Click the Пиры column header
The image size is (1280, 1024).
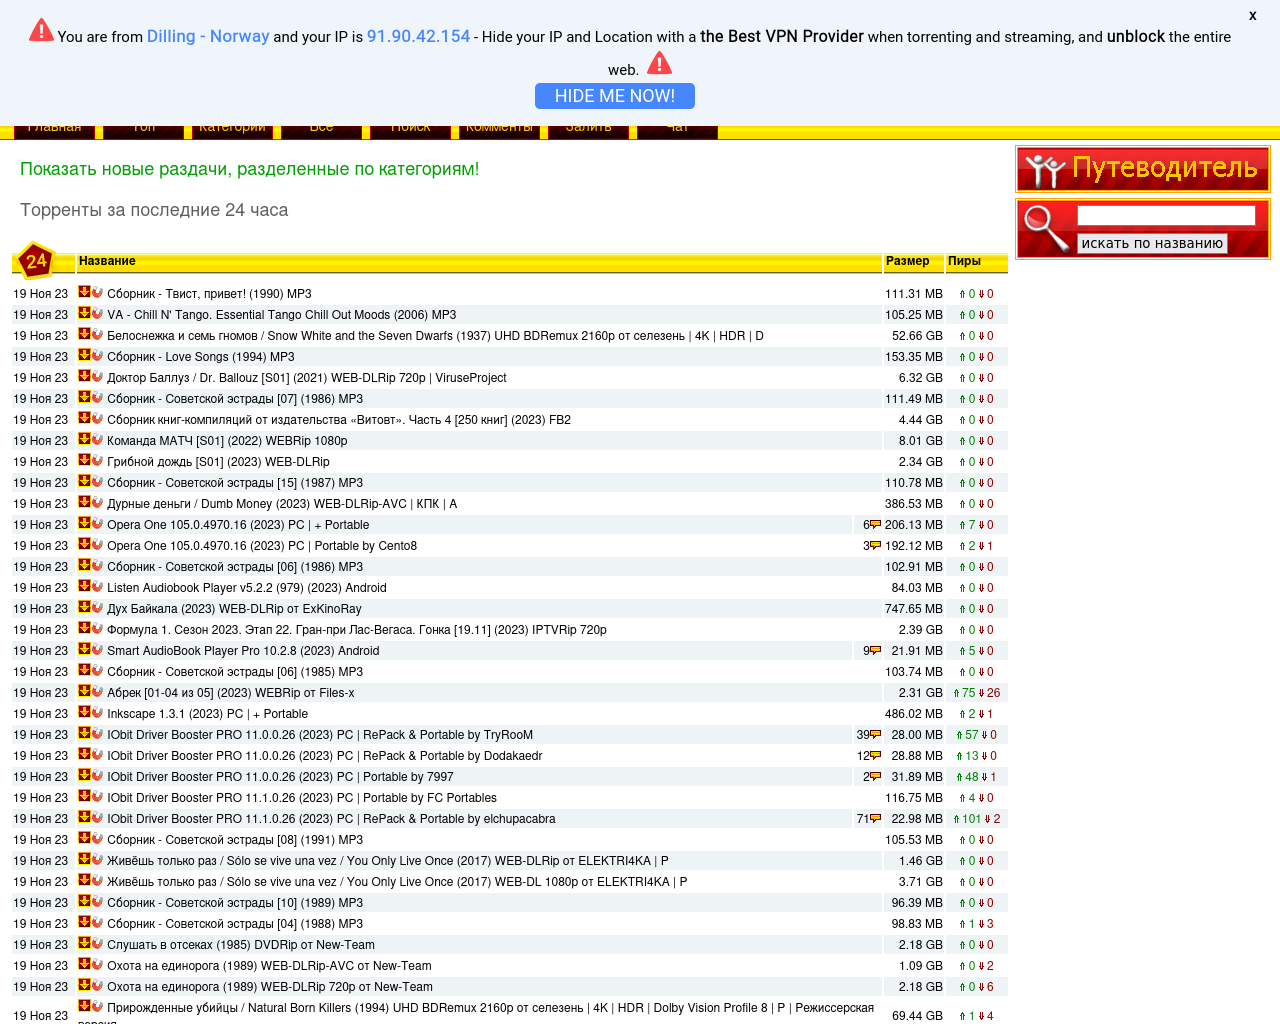964,261
